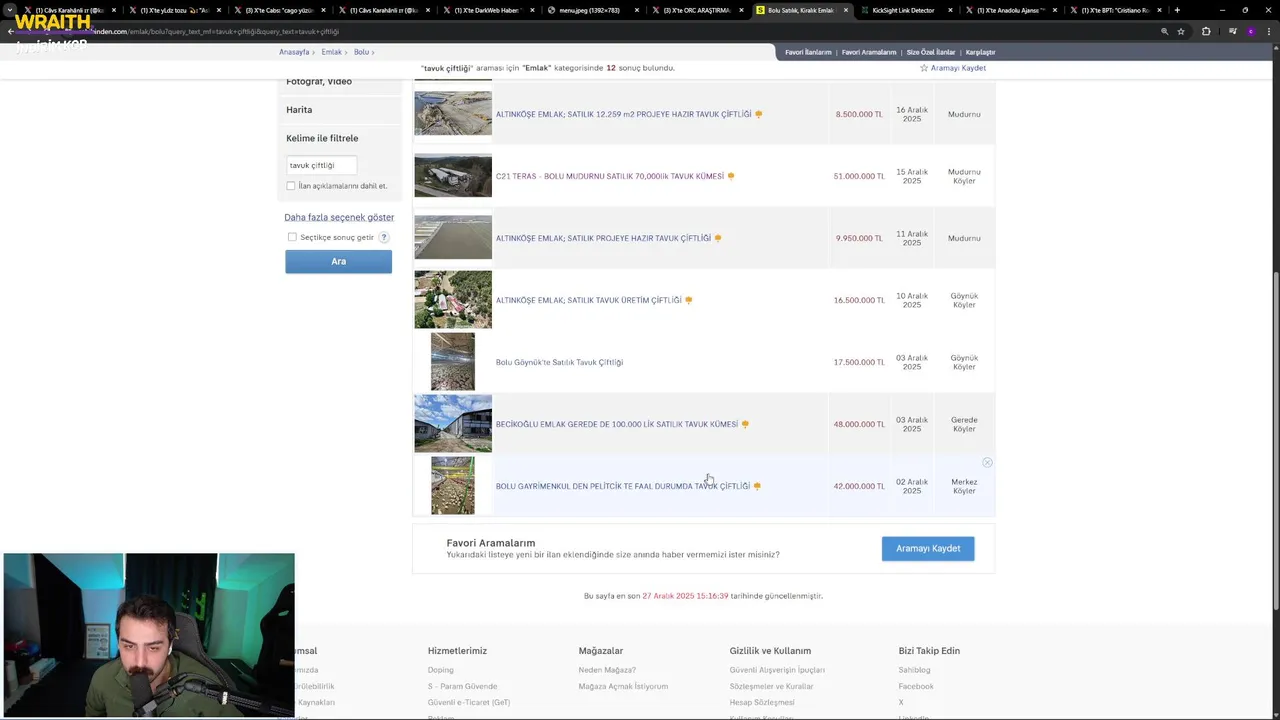Click footer link Neden Mağaza?

607,670
